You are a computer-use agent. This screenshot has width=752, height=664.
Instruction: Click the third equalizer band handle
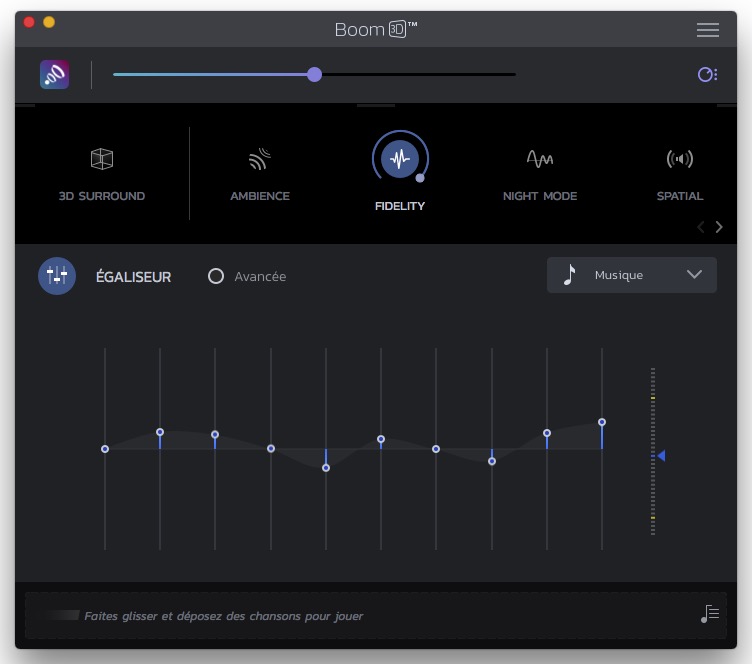click(x=215, y=434)
